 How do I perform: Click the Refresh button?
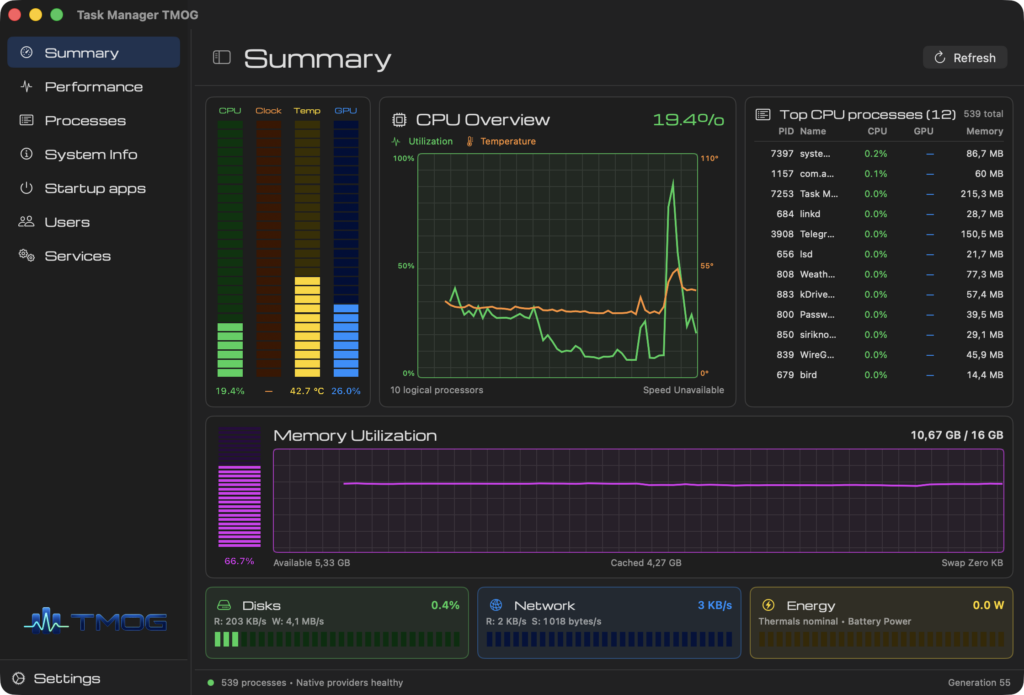click(x=965, y=57)
